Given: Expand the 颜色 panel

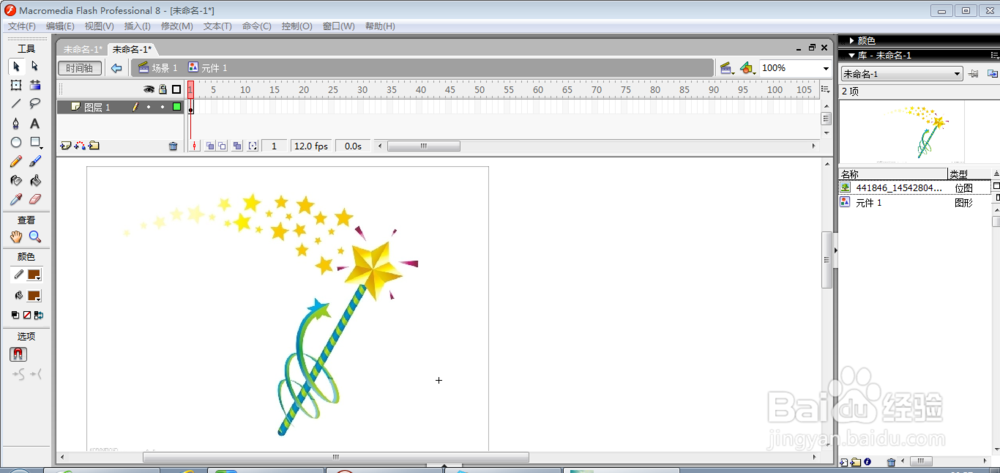Looking at the screenshot, I should (x=851, y=41).
